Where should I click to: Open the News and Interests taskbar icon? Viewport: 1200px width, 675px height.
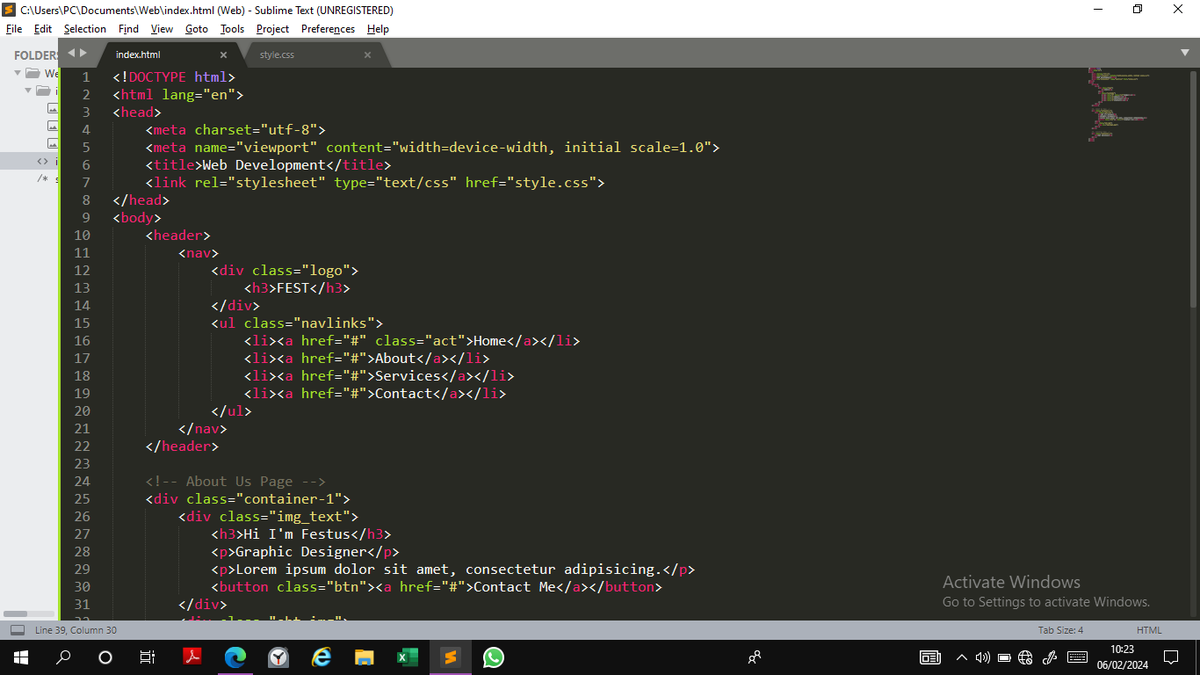coord(930,657)
